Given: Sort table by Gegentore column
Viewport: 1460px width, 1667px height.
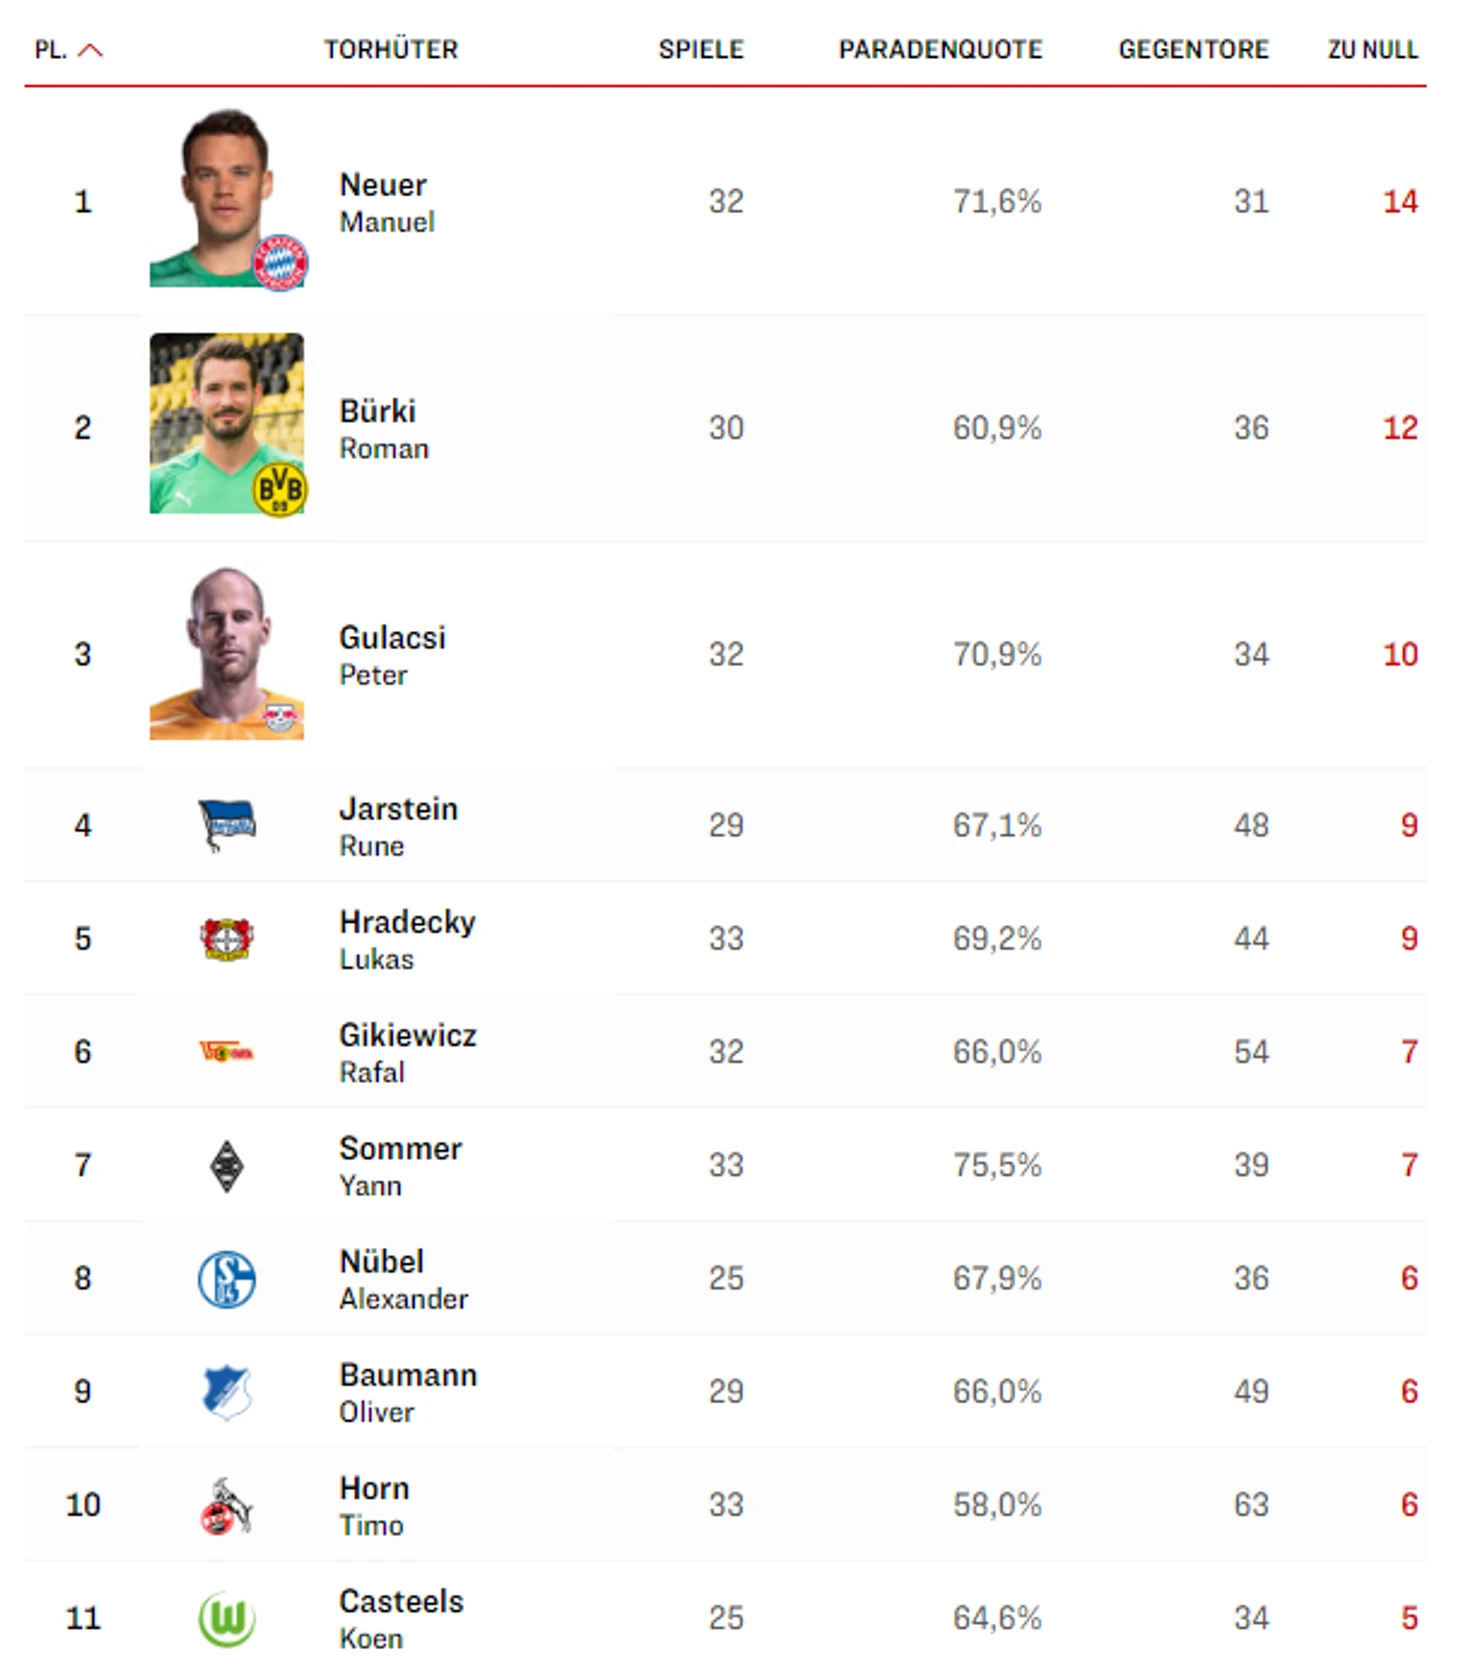Looking at the screenshot, I should tap(1193, 49).
